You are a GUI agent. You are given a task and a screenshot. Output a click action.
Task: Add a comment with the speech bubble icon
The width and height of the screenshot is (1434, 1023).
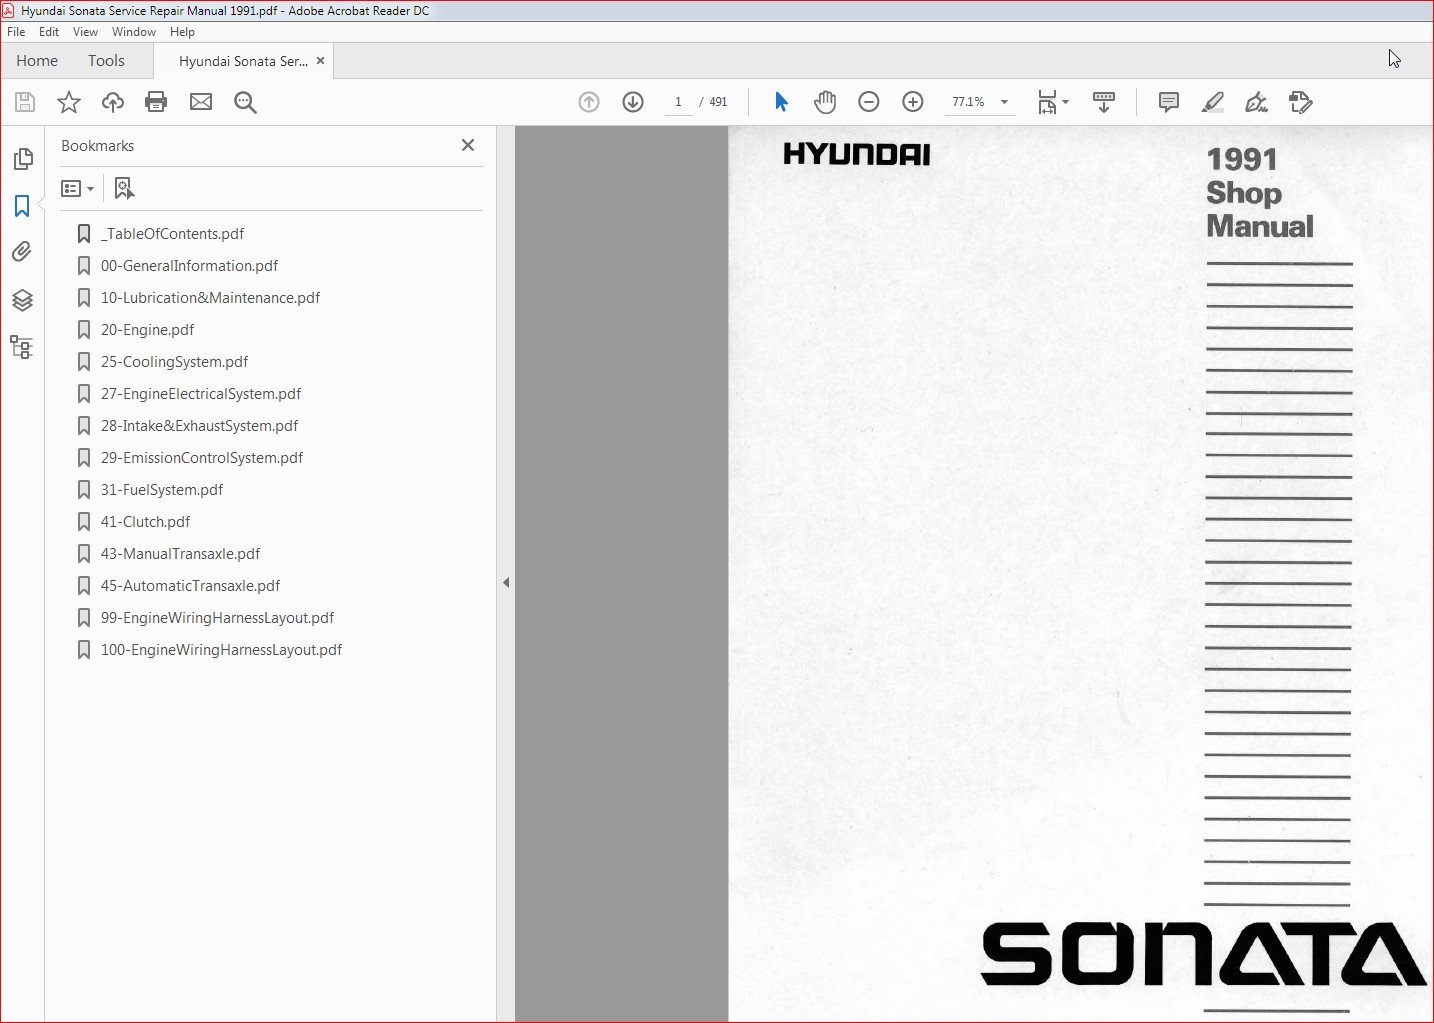1168,102
